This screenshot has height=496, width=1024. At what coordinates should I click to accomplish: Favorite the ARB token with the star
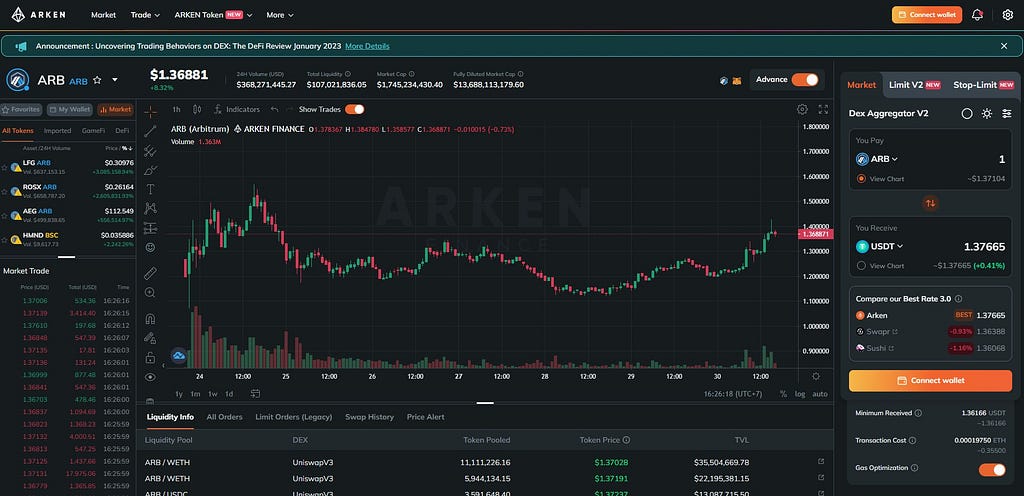[x=97, y=80]
